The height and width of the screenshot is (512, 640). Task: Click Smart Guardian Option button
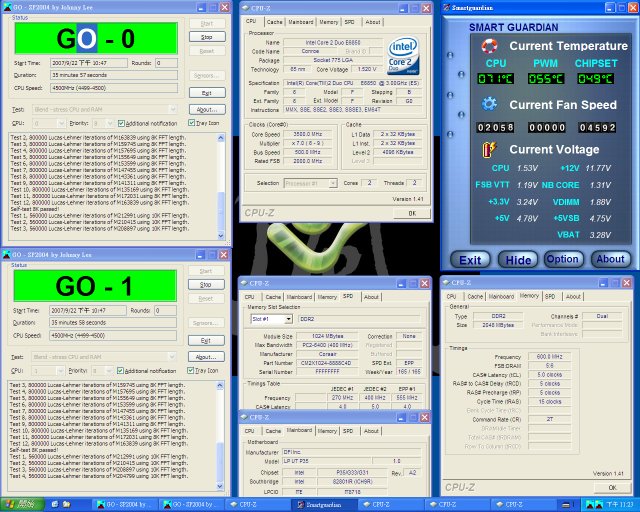(562, 259)
